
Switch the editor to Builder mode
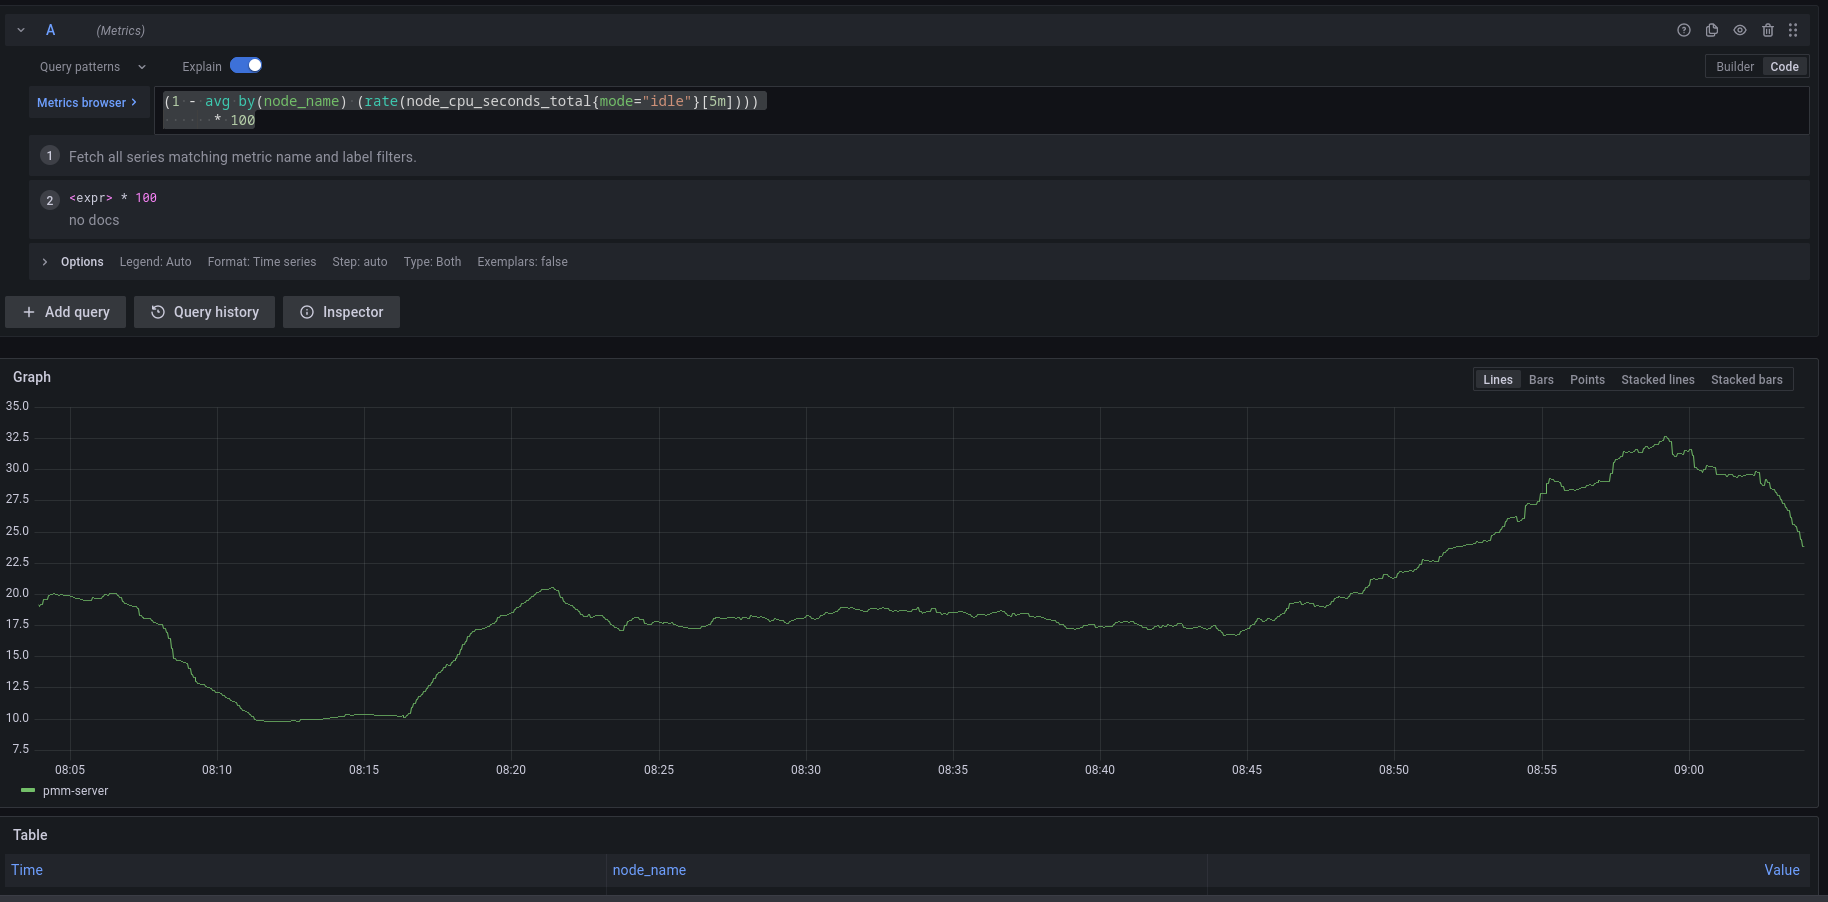click(1734, 67)
